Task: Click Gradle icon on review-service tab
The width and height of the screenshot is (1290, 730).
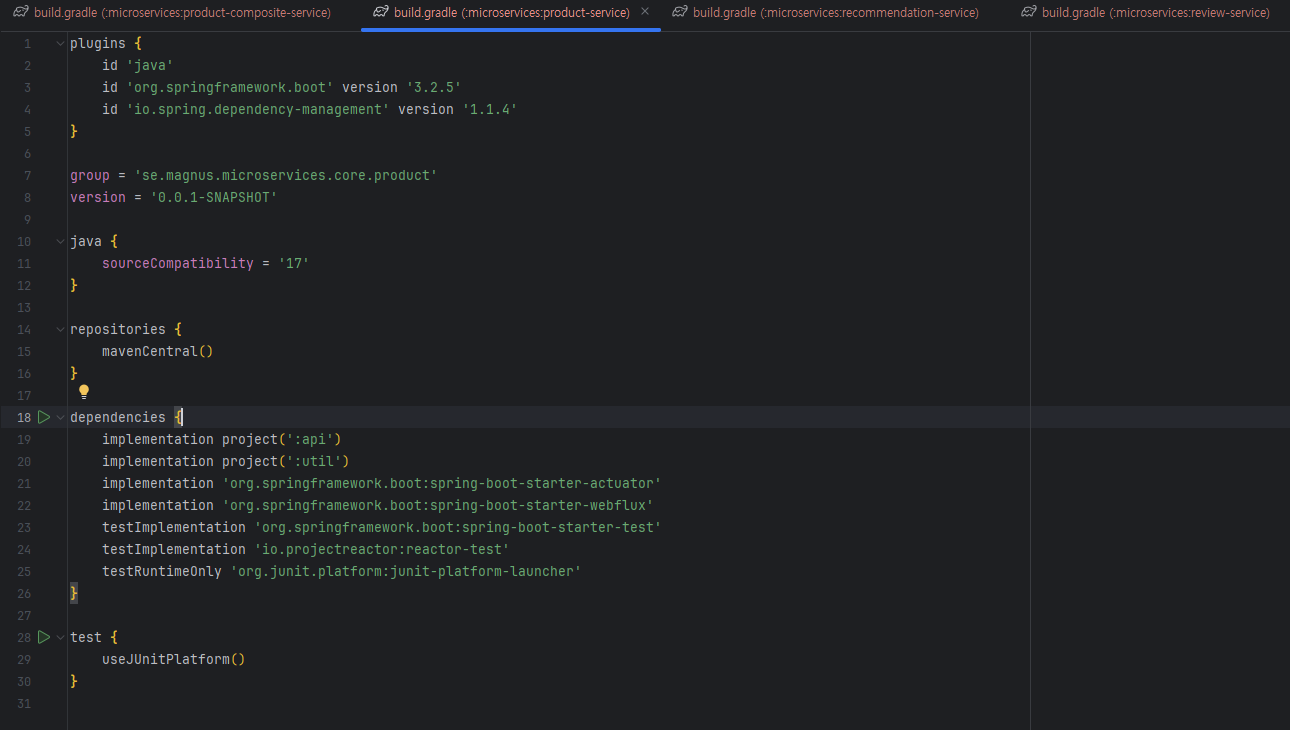Action: (1029, 12)
